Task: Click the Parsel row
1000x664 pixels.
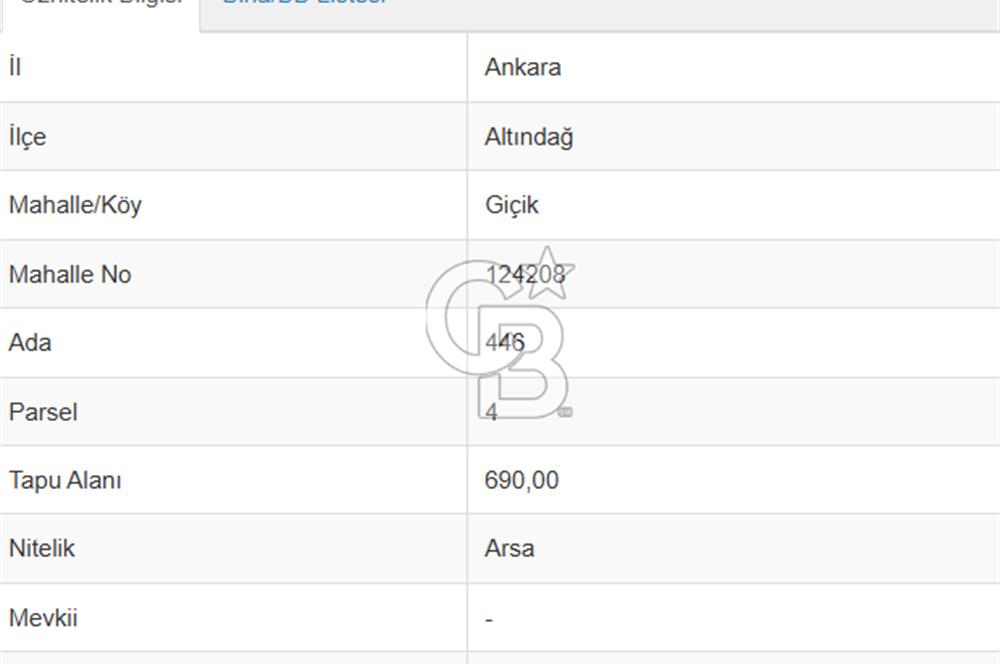Action: 230,411
